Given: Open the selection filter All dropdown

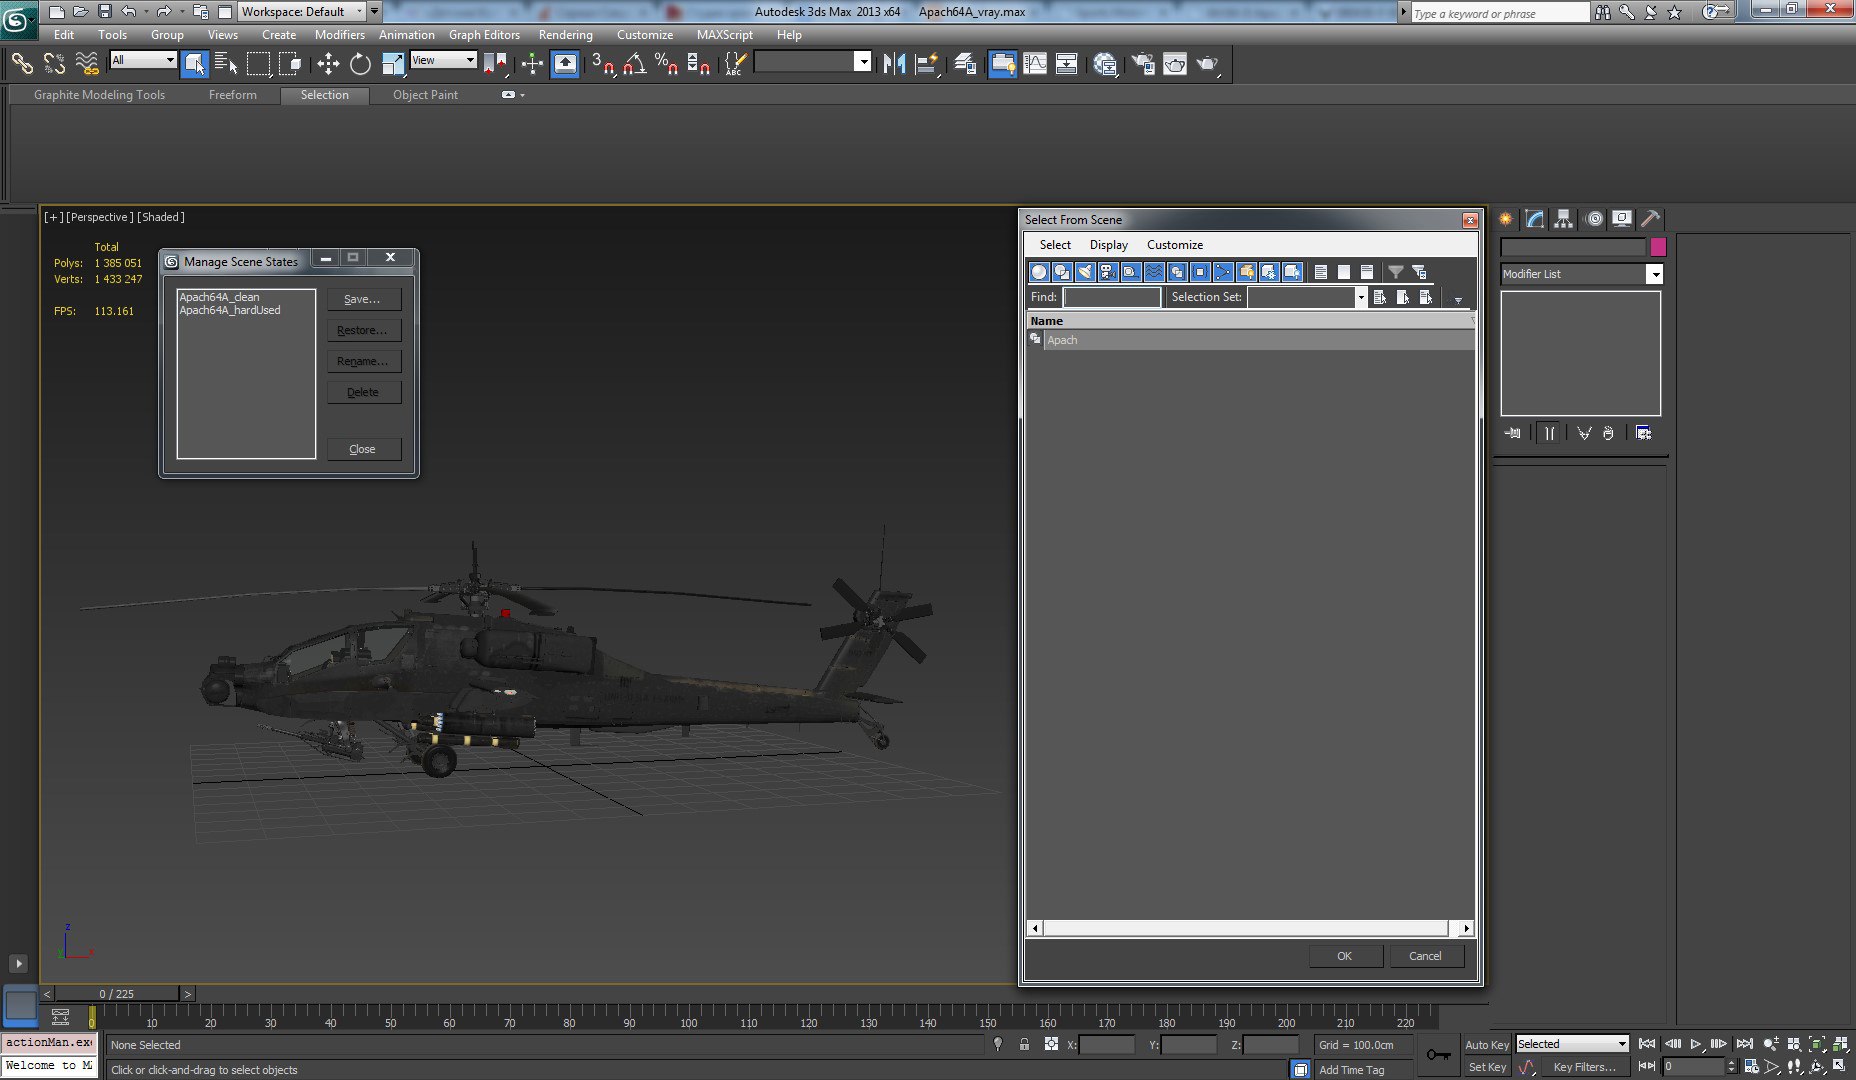Looking at the screenshot, I should click(143, 60).
